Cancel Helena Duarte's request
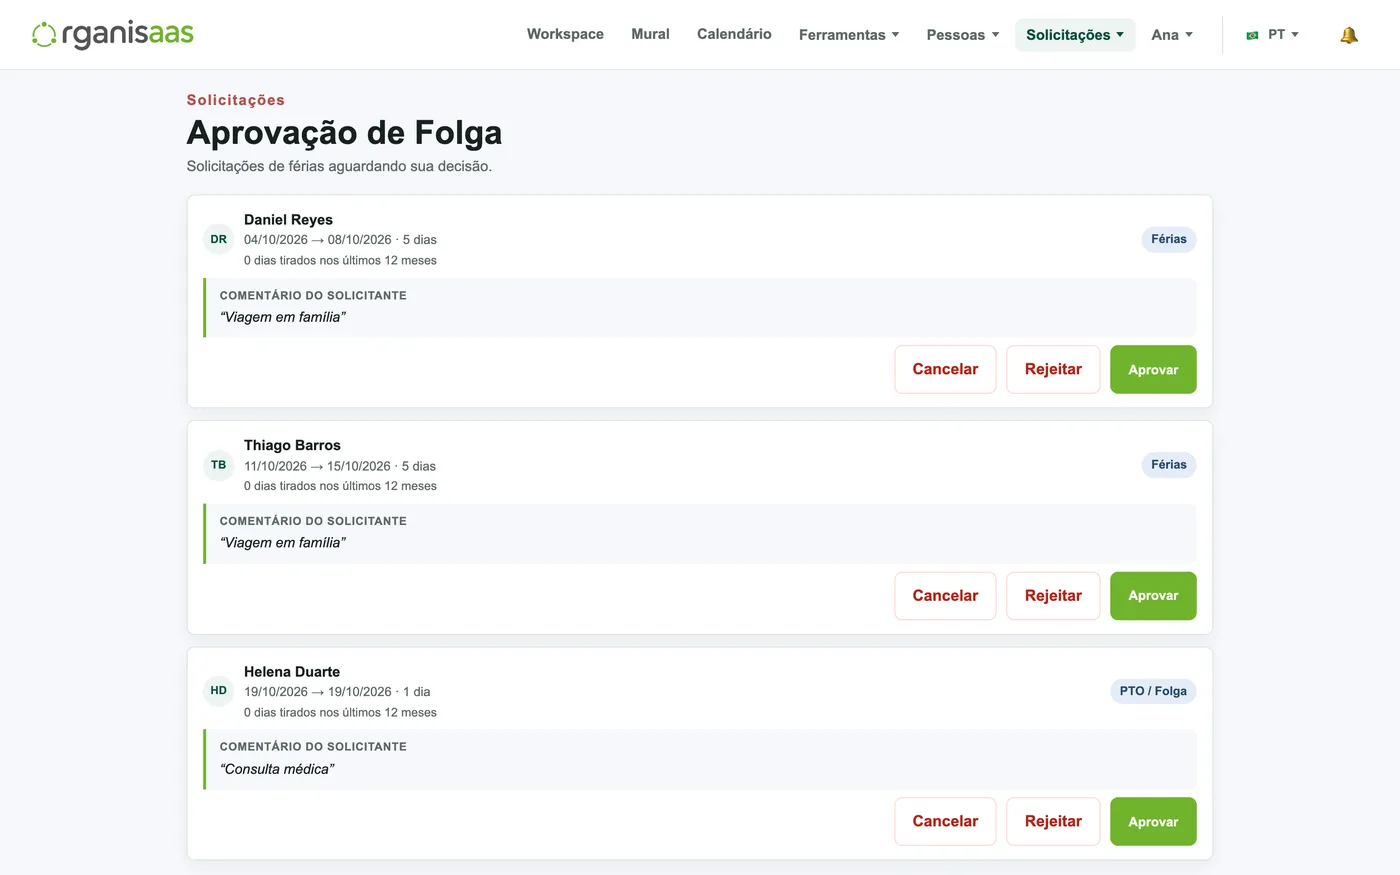1400x875 pixels. point(945,821)
